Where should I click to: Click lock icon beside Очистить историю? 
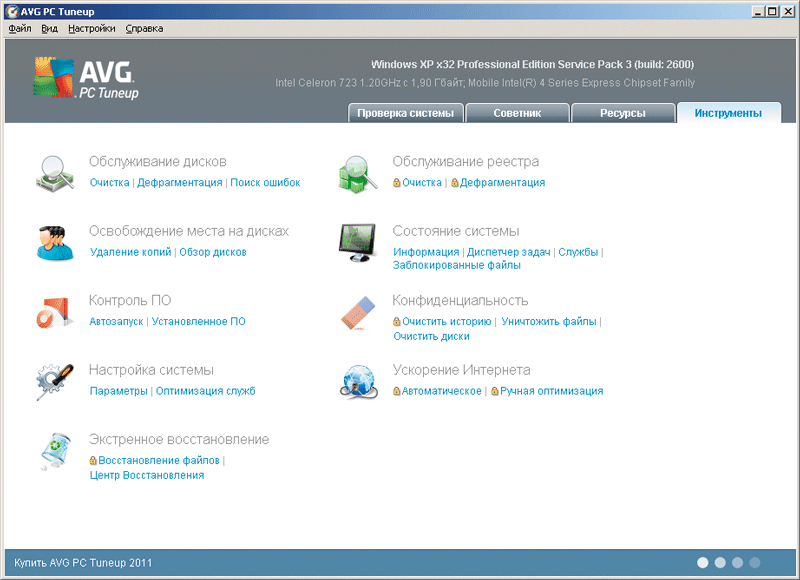pyautogui.click(x=396, y=321)
